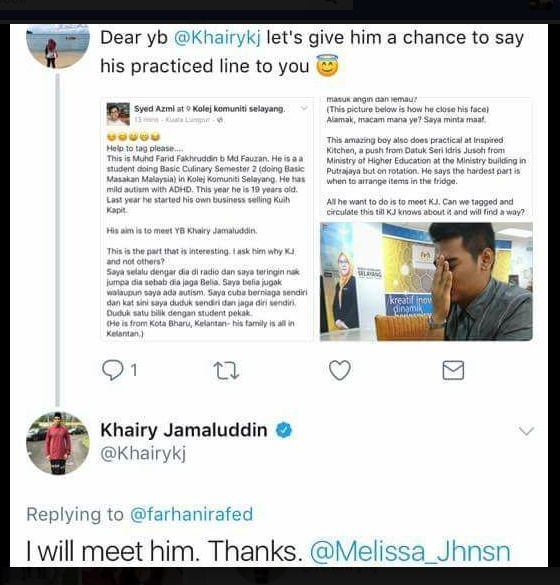Open the @farhanirafed reply link
This screenshot has height=585, width=560.
click(191, 514)
